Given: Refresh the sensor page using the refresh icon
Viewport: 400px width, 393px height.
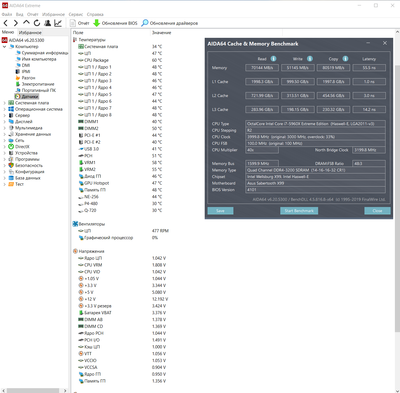Looking at the screenshot, I should tap(37, 23).
